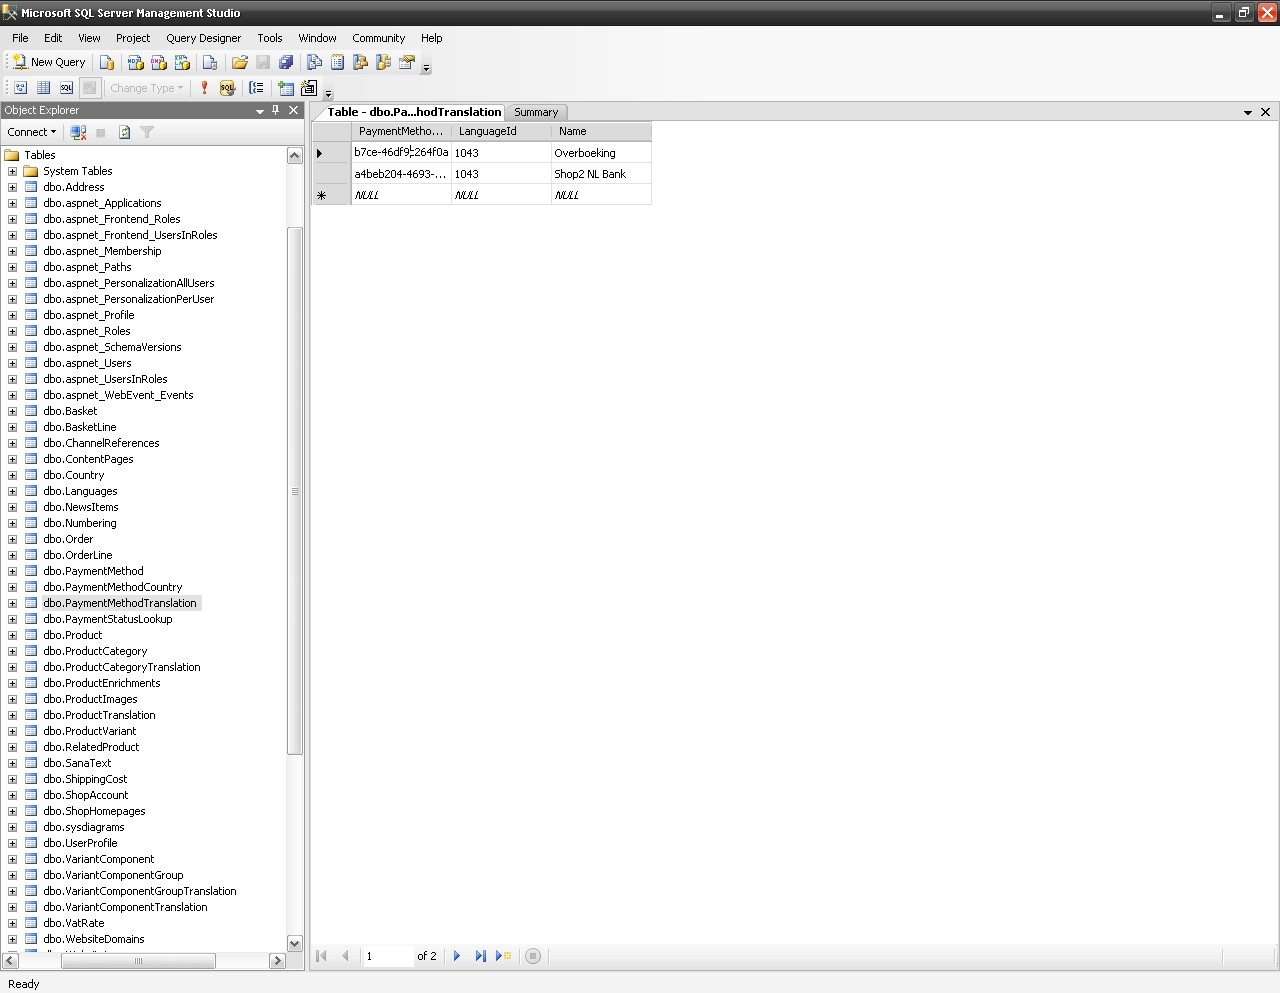Click Analysis Services MDX Query icon
Screen dimensions: 1280x993
(x=136, y=62)
